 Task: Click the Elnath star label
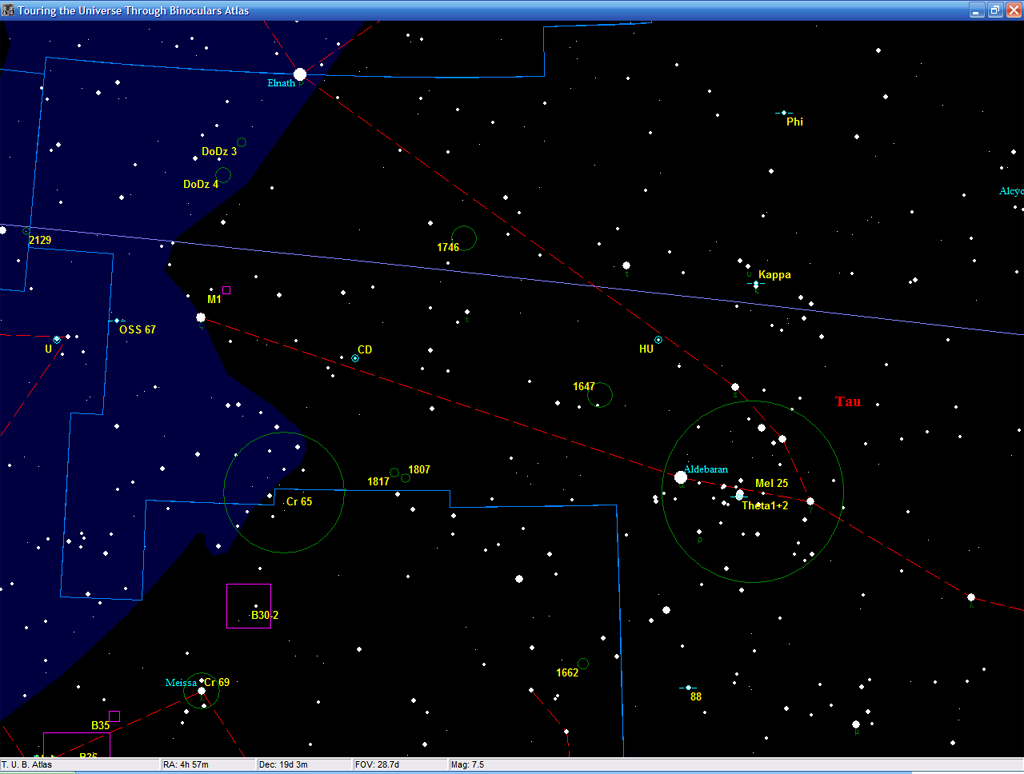(281, 83)
